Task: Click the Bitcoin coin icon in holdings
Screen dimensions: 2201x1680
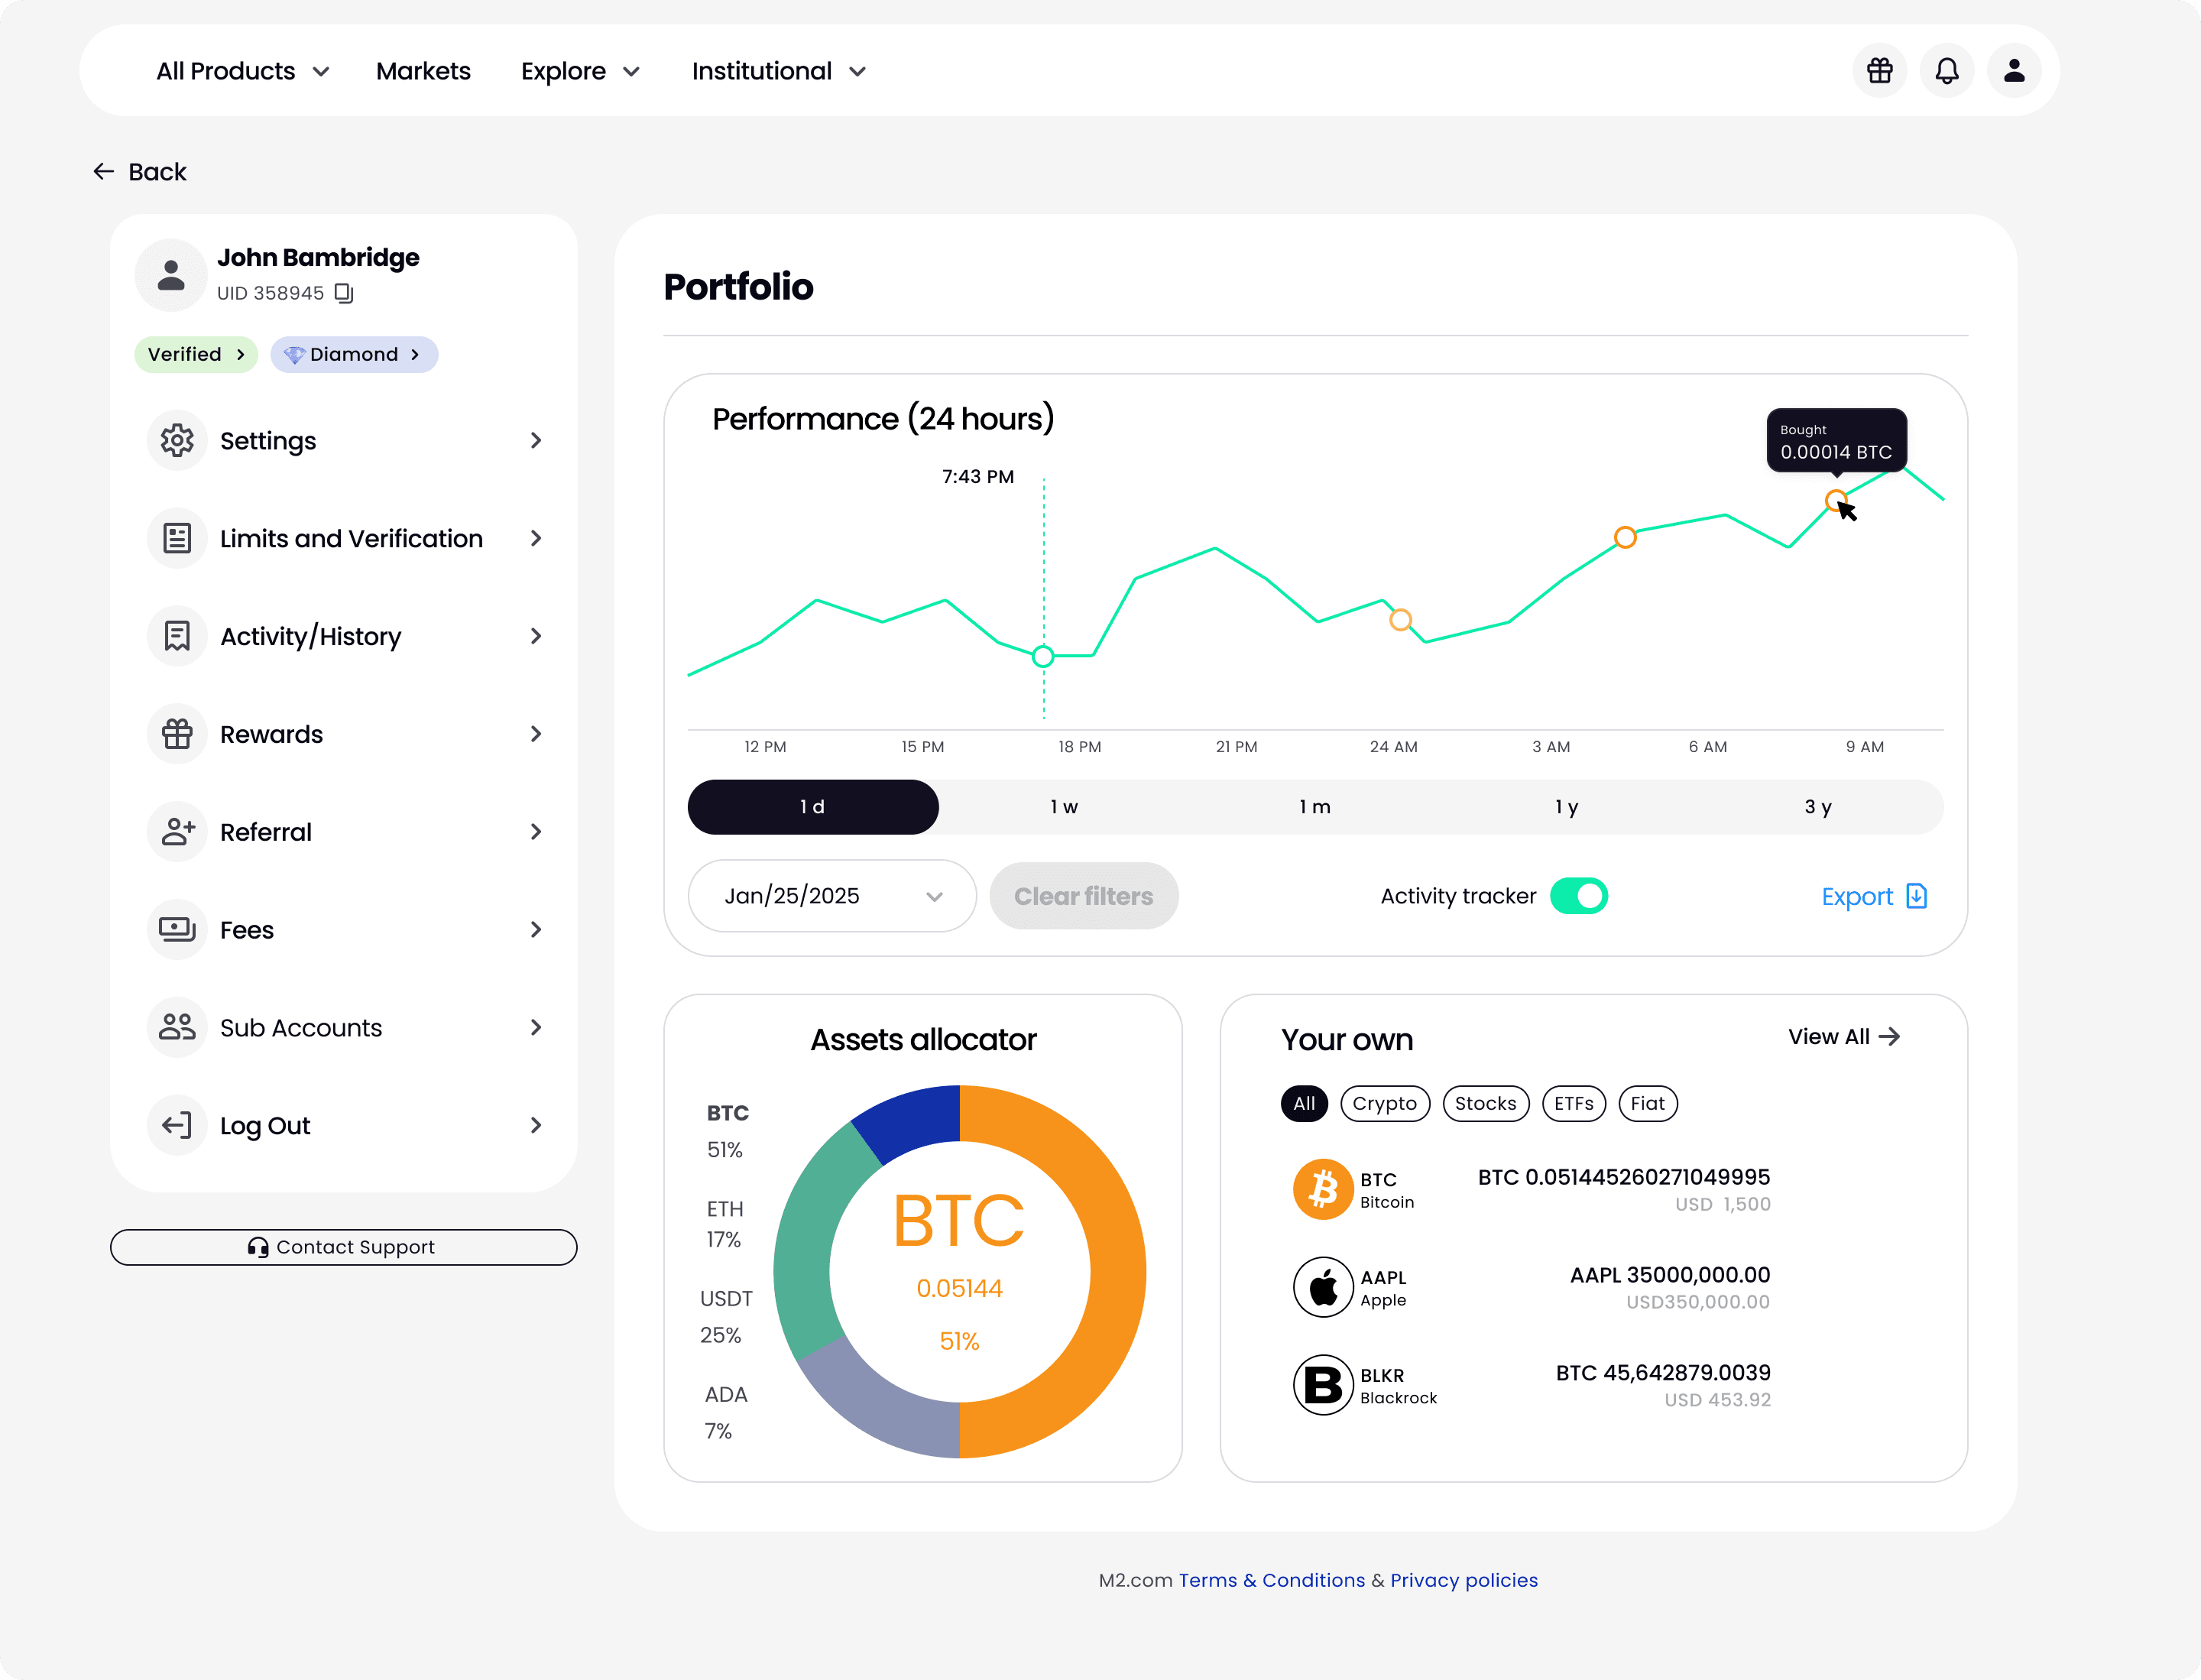Action: pyautogui.click(x=1322, y=1189)
